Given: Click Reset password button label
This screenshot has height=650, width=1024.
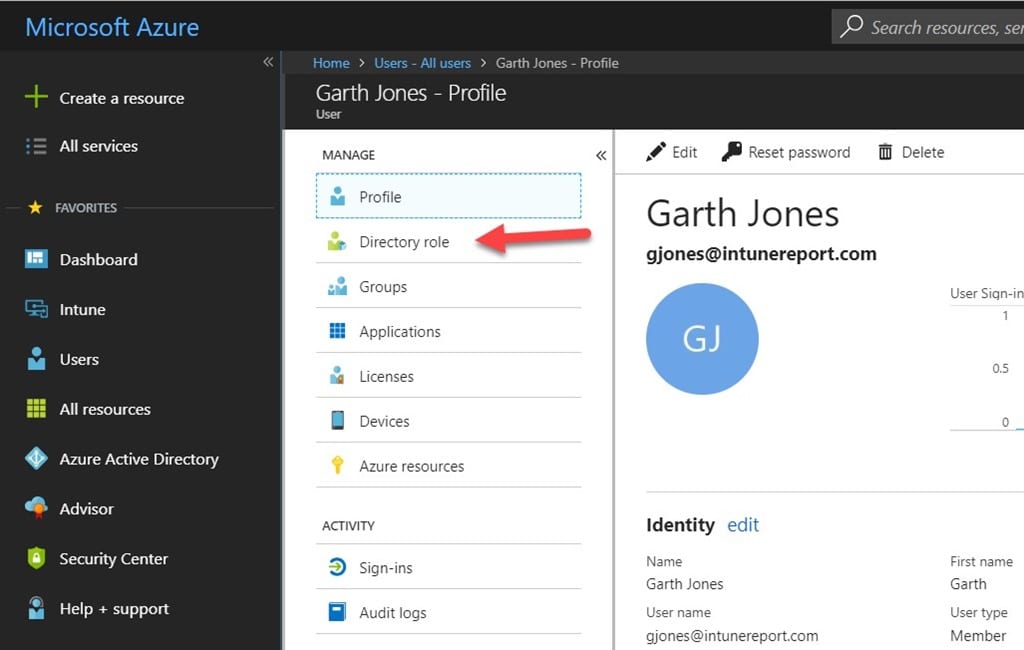Looking at the screenshot, I should coord(799,152).
